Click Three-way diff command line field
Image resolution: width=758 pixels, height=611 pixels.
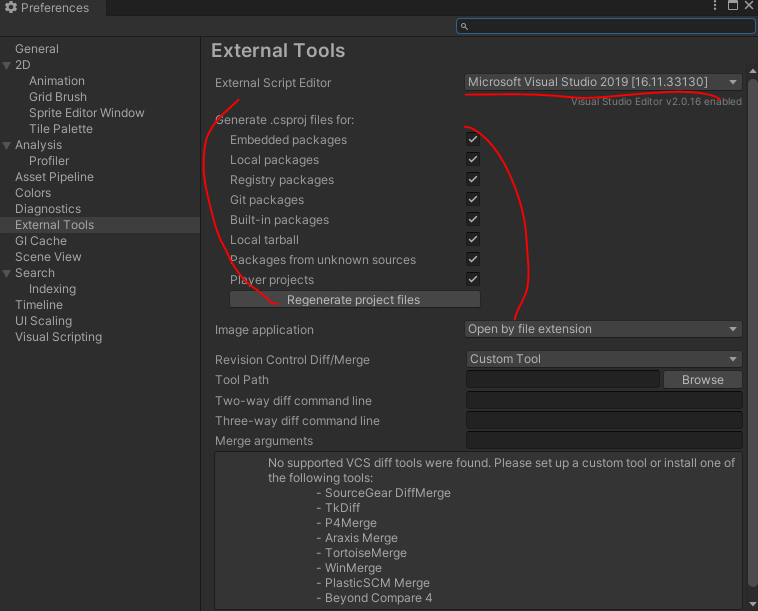[x=604, y=421]
